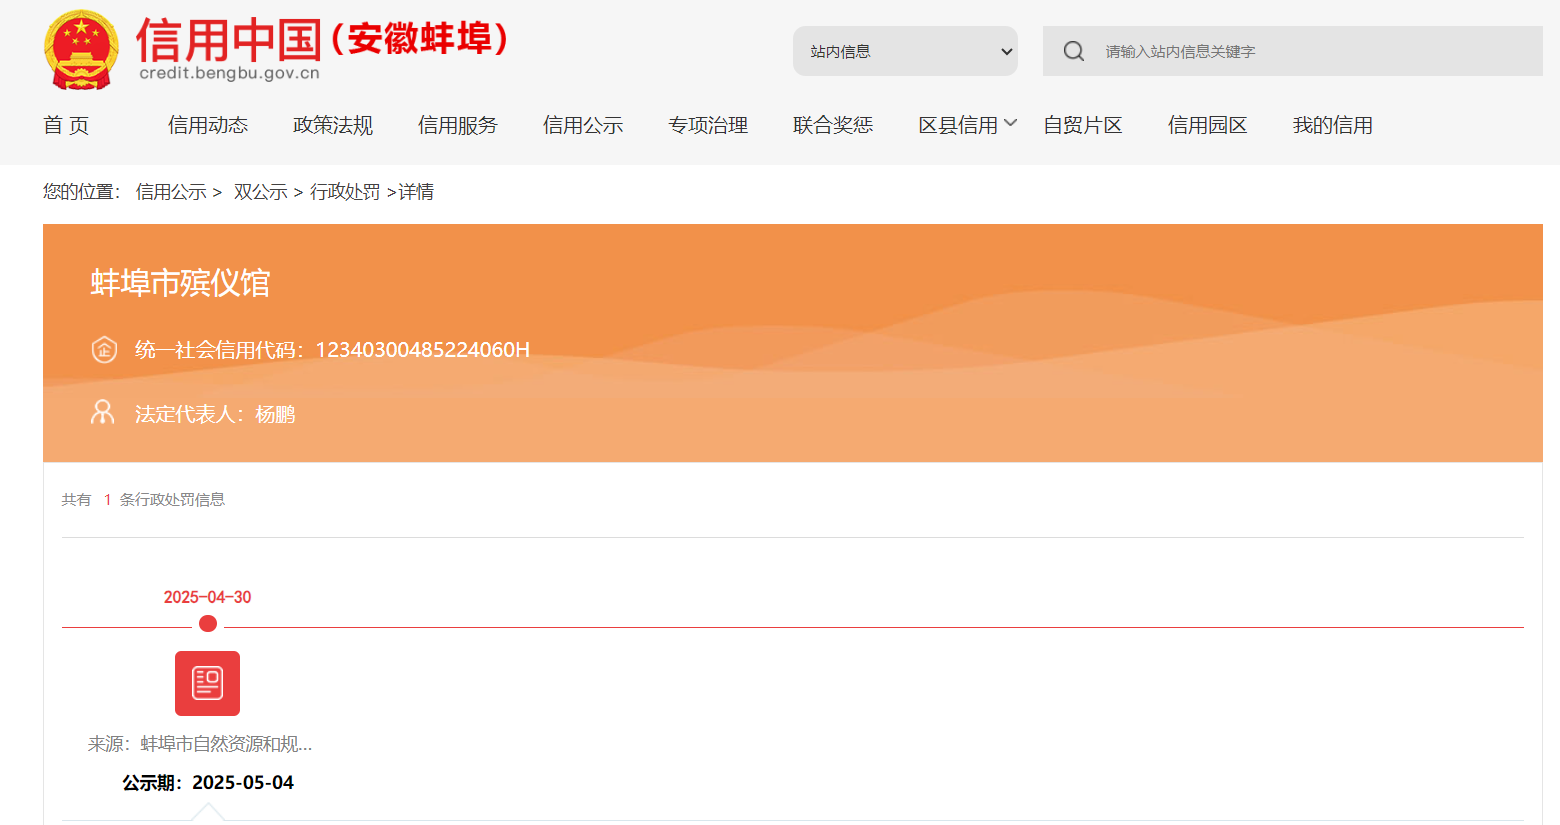Click the unified social credit code shield icon
1560x825 pixels.
click(x=104, y=349)
